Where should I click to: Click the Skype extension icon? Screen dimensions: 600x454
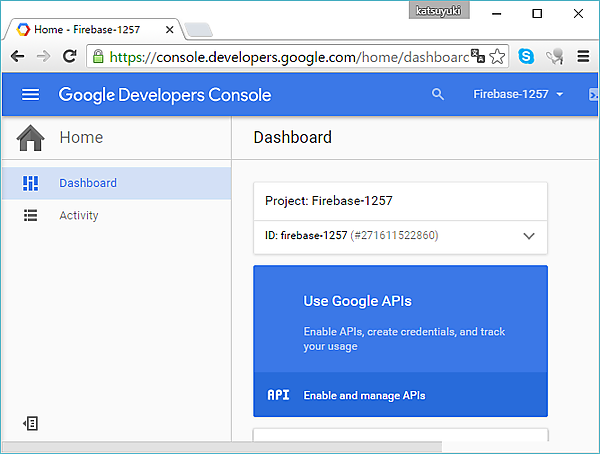point(526,57)
